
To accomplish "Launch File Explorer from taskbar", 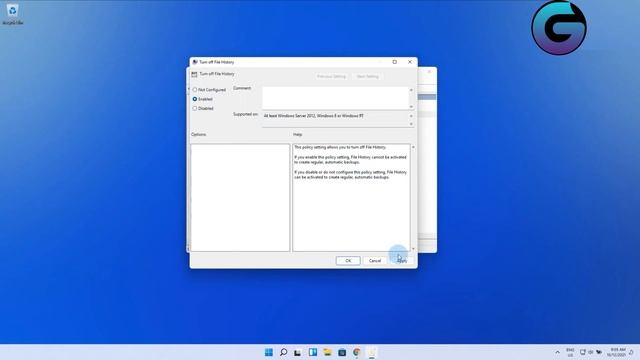I will [x=327, y=352].
